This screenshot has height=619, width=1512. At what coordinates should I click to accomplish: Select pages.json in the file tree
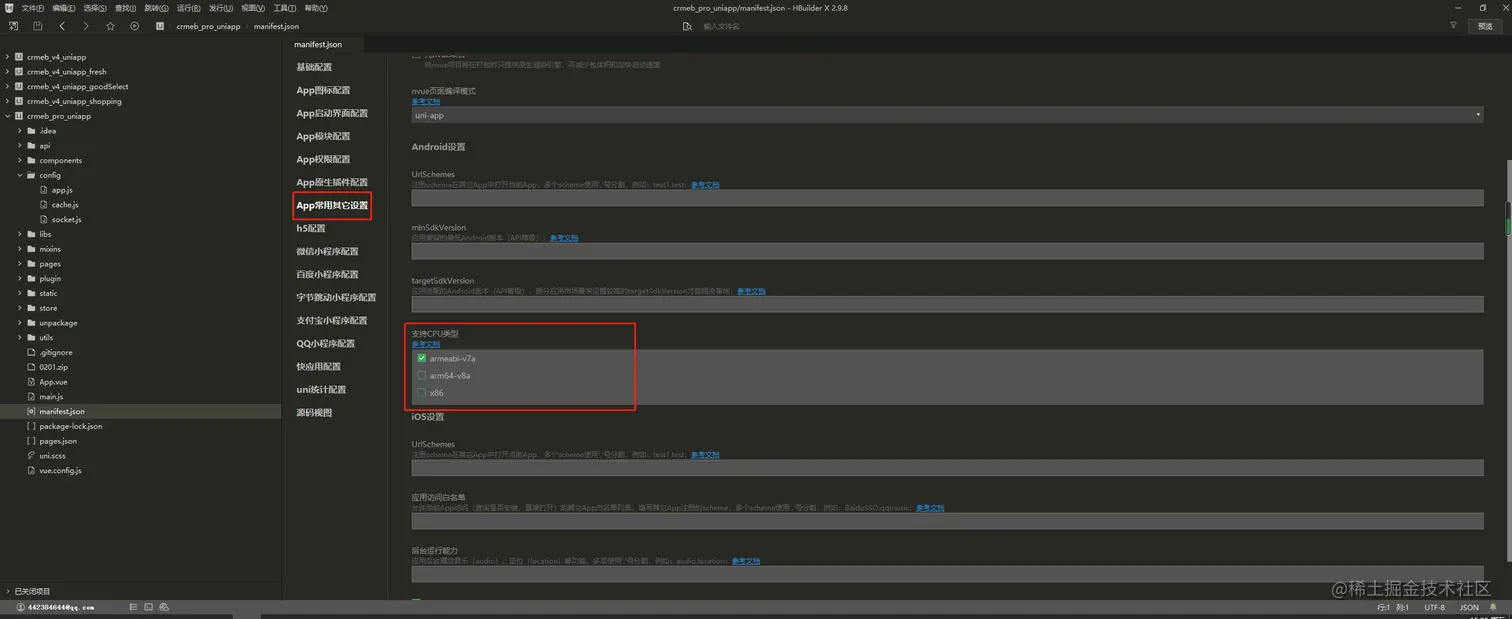click(58, 441)
